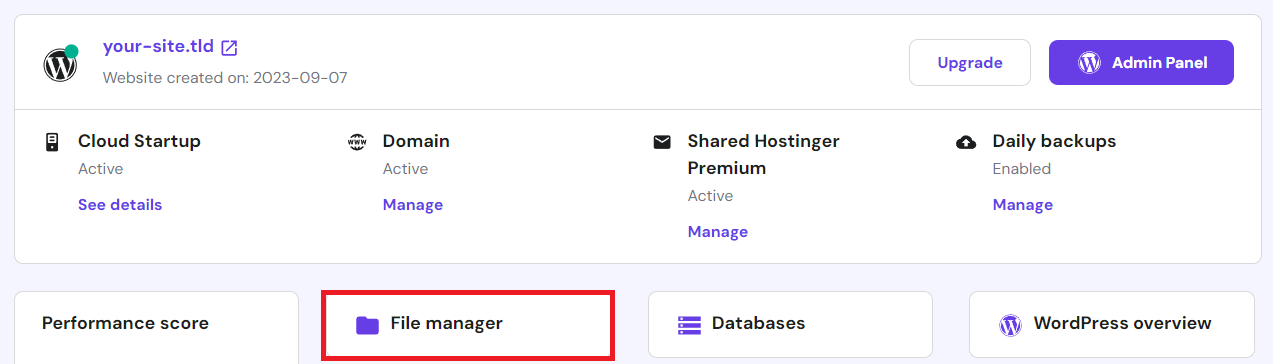Click the Daily backups cloud icon

[966, 142]
